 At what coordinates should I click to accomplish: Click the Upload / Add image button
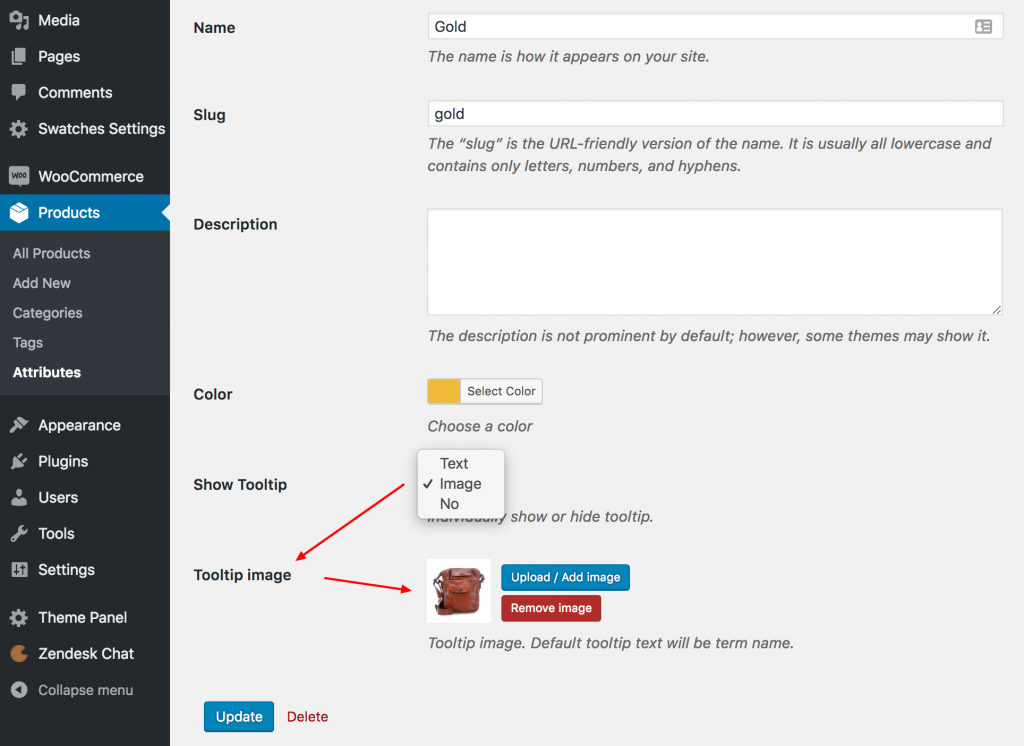pos(565,577)
